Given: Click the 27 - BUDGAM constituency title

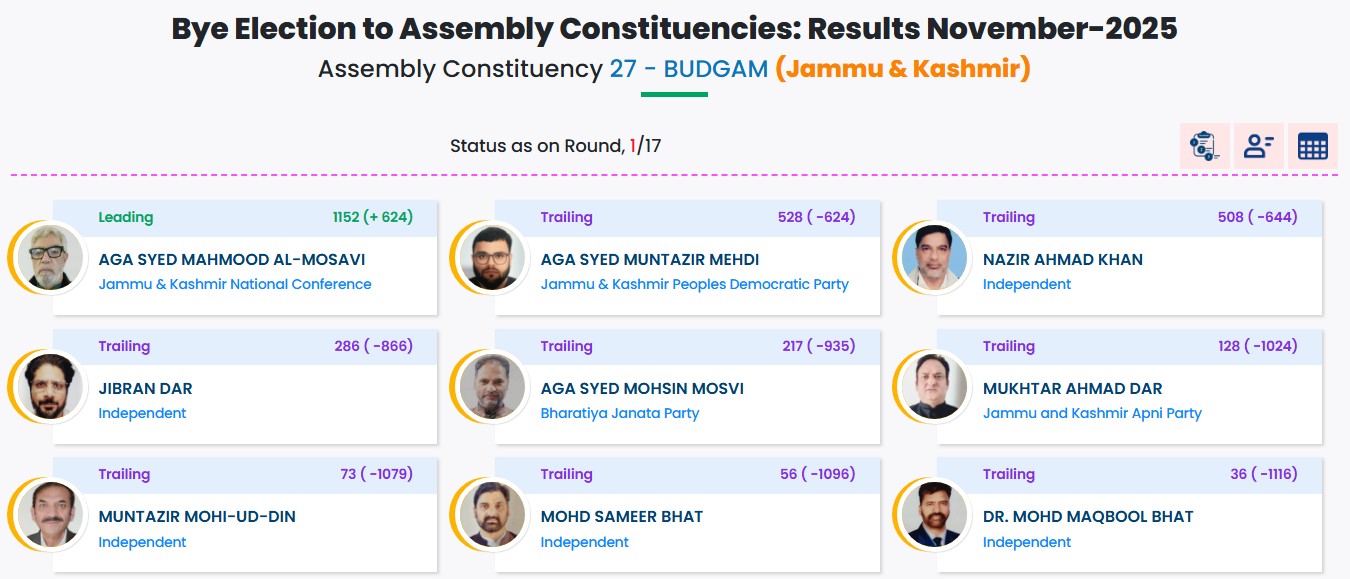Looking at the screenshot, I should tap(688, 69).
